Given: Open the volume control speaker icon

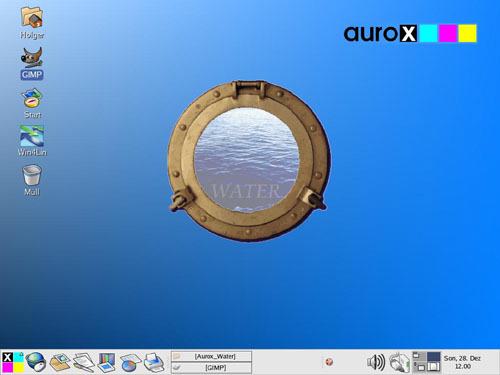Looking at the screenshot, I should [x=376, y=362].
